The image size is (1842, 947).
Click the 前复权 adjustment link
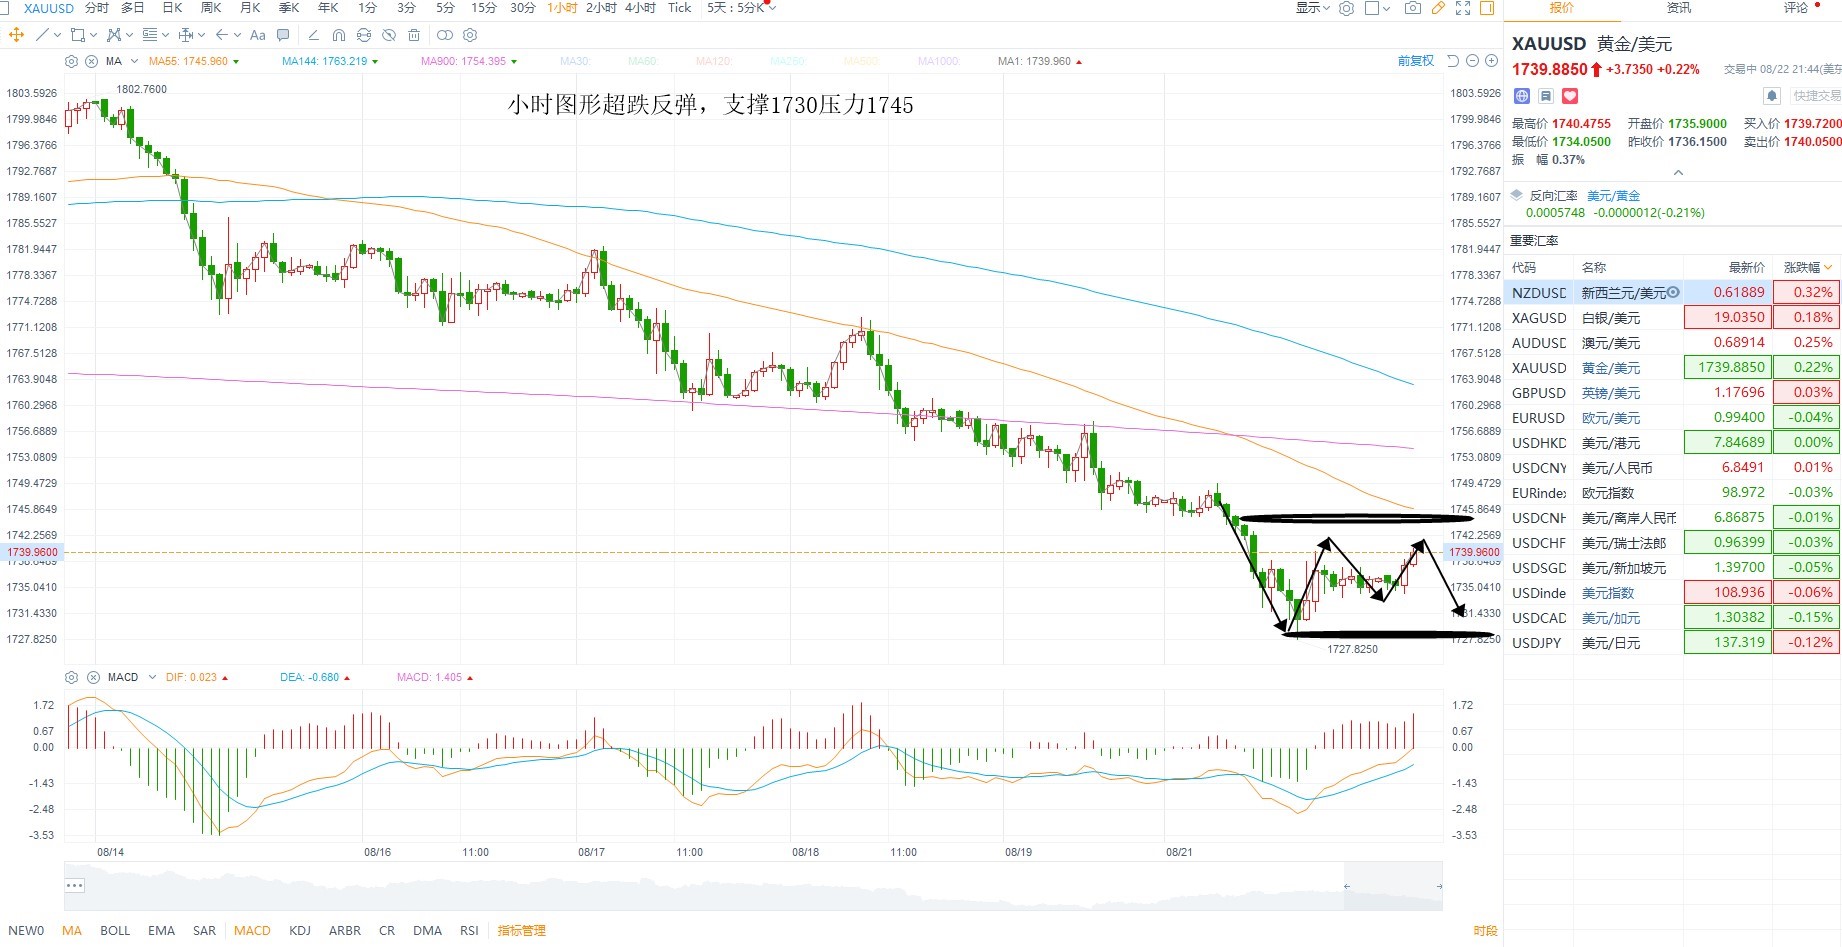point(1415,61)
